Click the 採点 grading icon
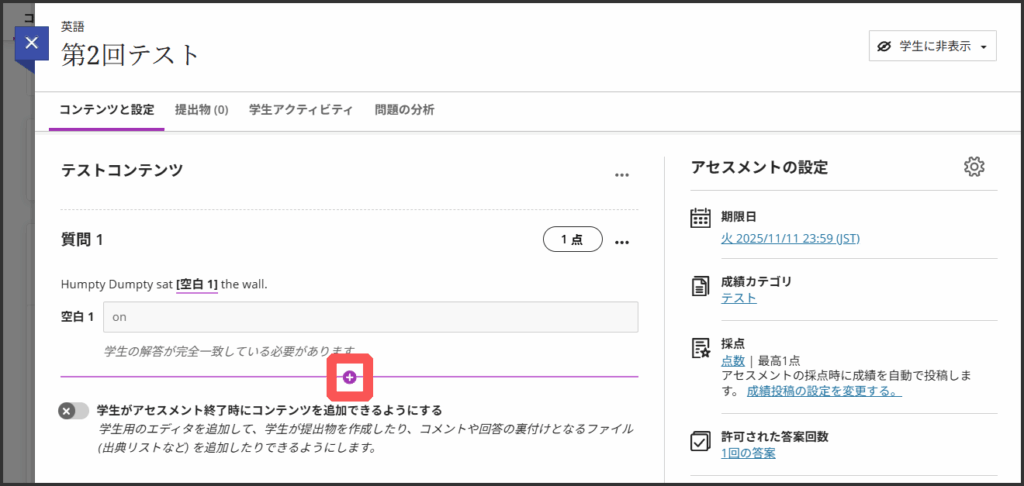The height and width of the screenshot is (486, 1024). click(700, 348)
